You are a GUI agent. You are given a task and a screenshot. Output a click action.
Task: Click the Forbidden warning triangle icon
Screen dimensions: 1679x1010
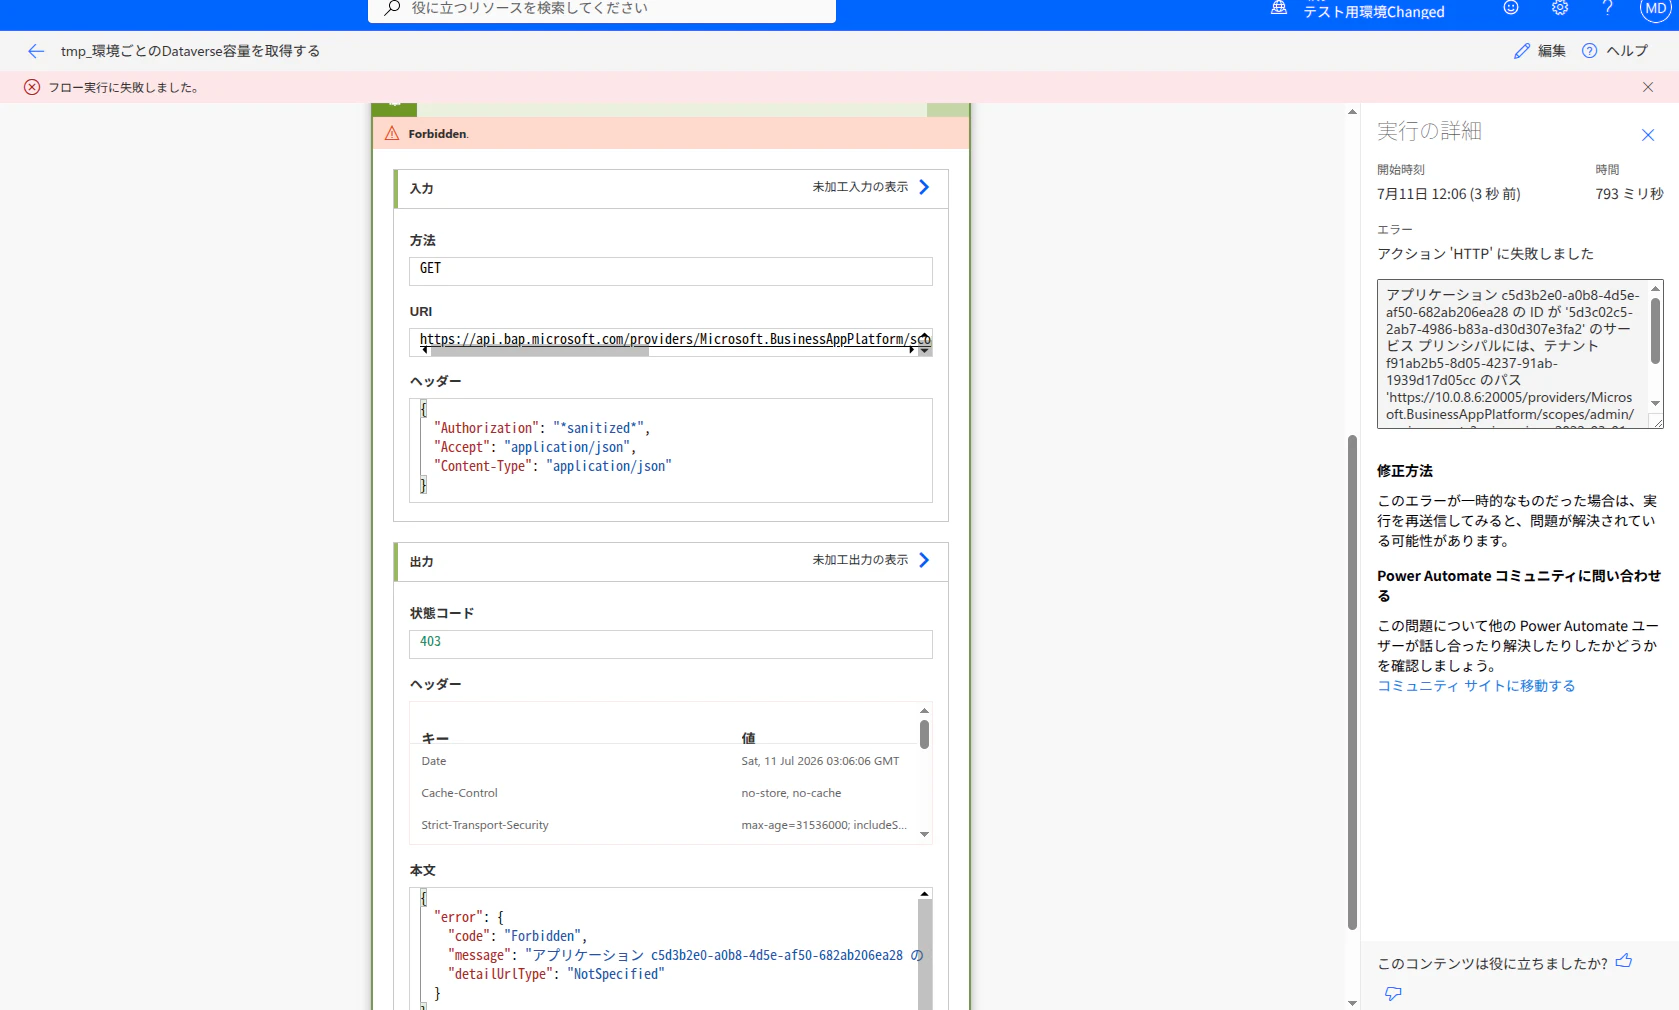pos(392,133)
